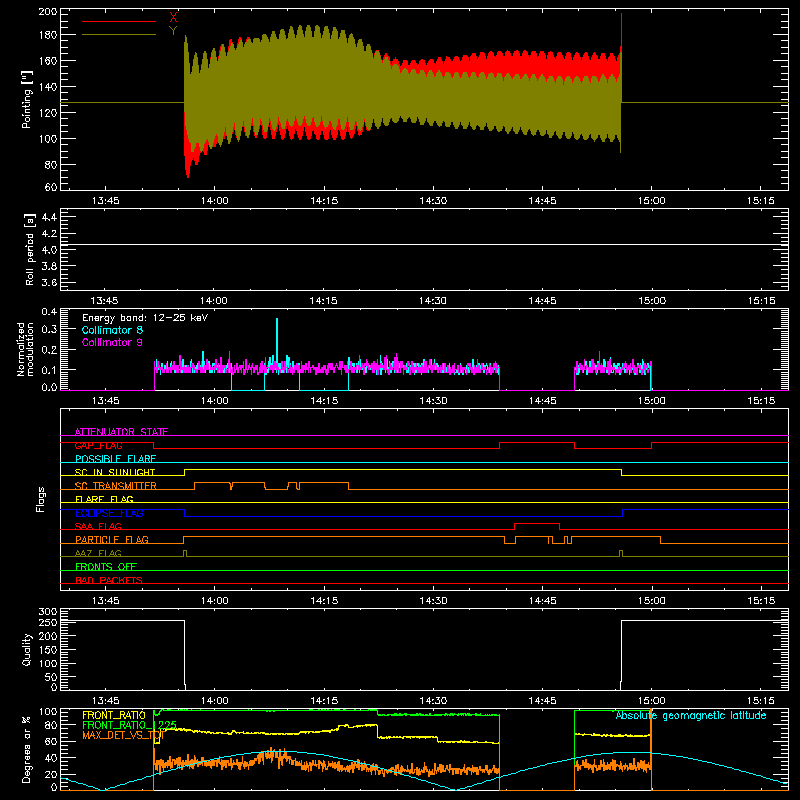Click the green FRONTS_OFF label
The height and width of the screenshot is (800, 800).
point(106,567)
